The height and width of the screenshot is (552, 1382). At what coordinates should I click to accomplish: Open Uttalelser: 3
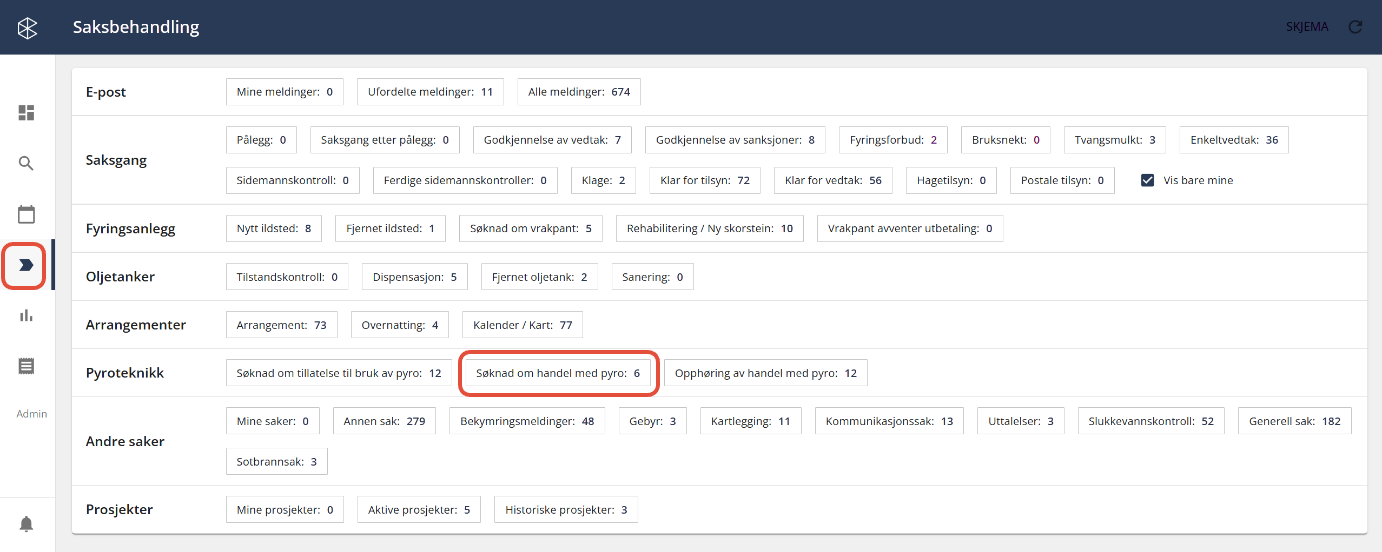[x=1020, y=421]
